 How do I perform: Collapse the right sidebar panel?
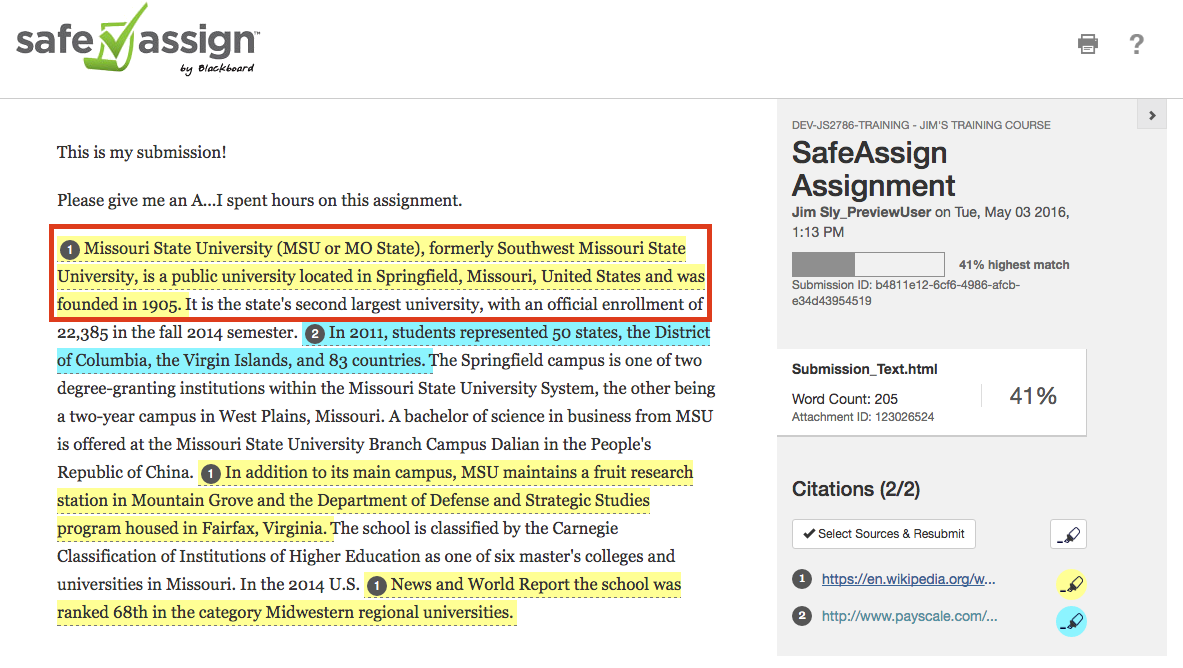point(1152,115)
